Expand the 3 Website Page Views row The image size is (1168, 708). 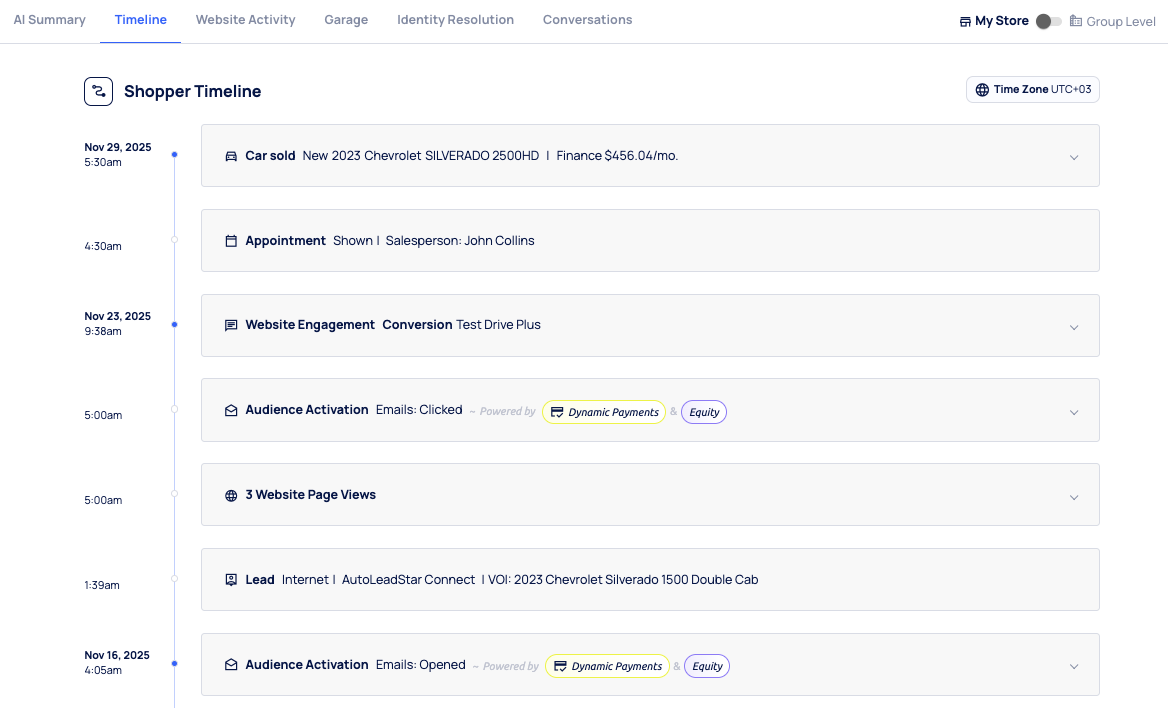point(1074,497)
